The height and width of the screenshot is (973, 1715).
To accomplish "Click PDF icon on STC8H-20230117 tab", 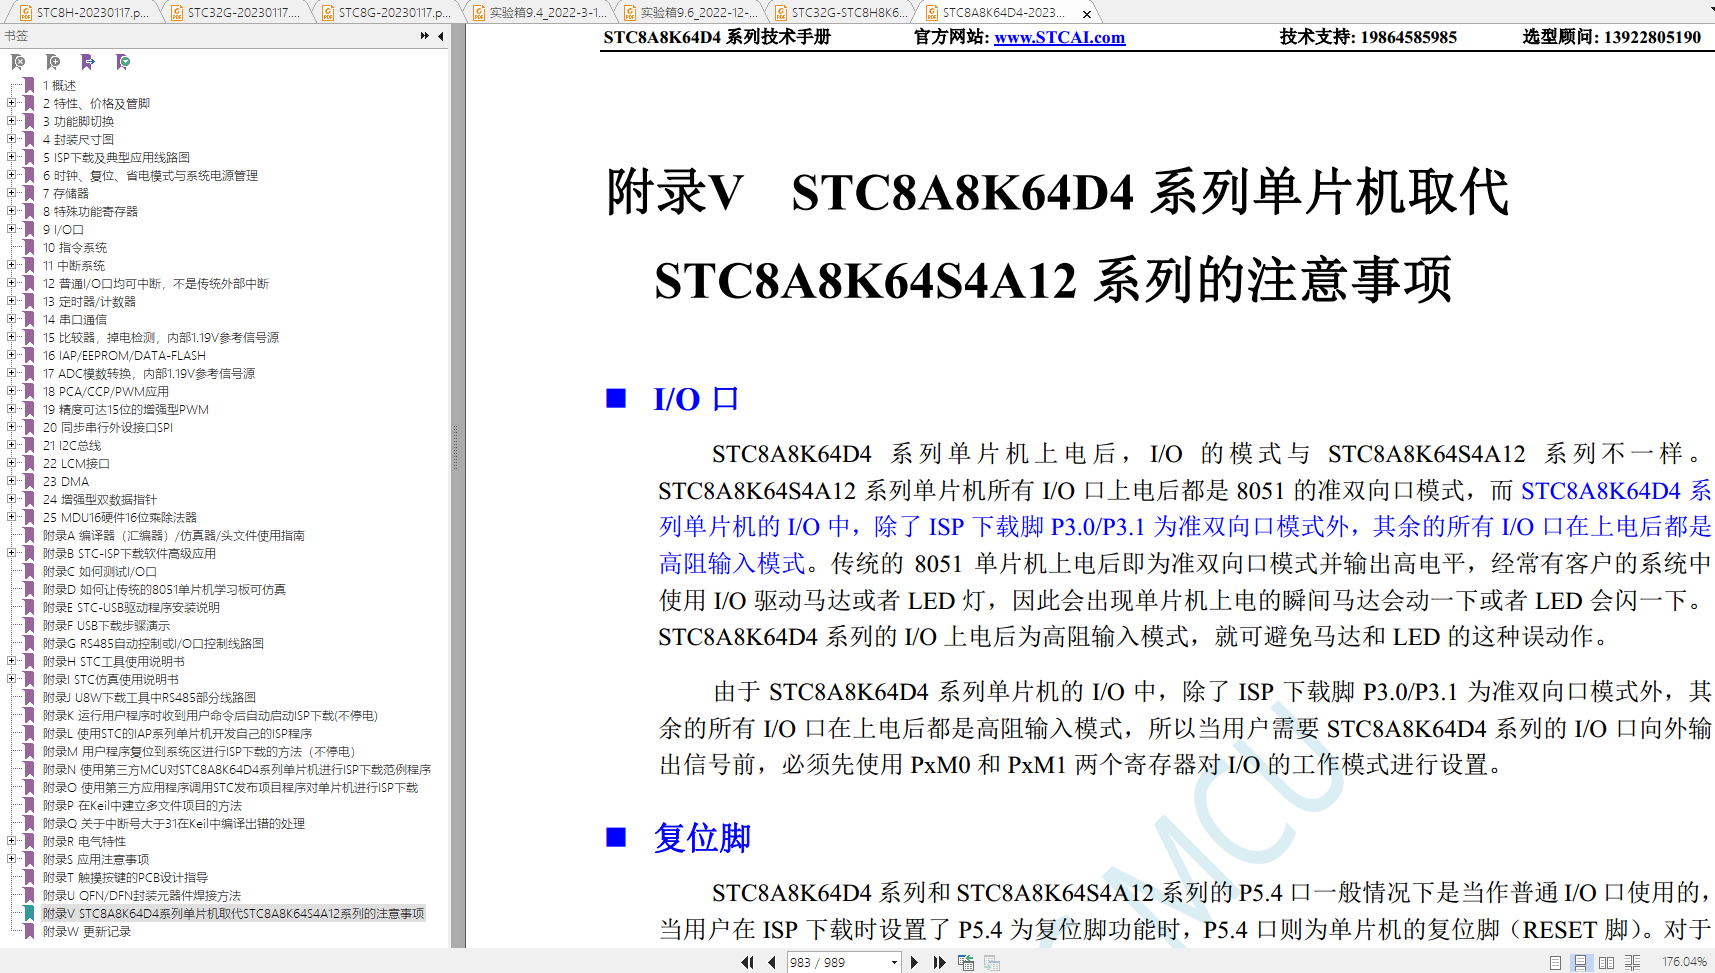I will point(26,13).
